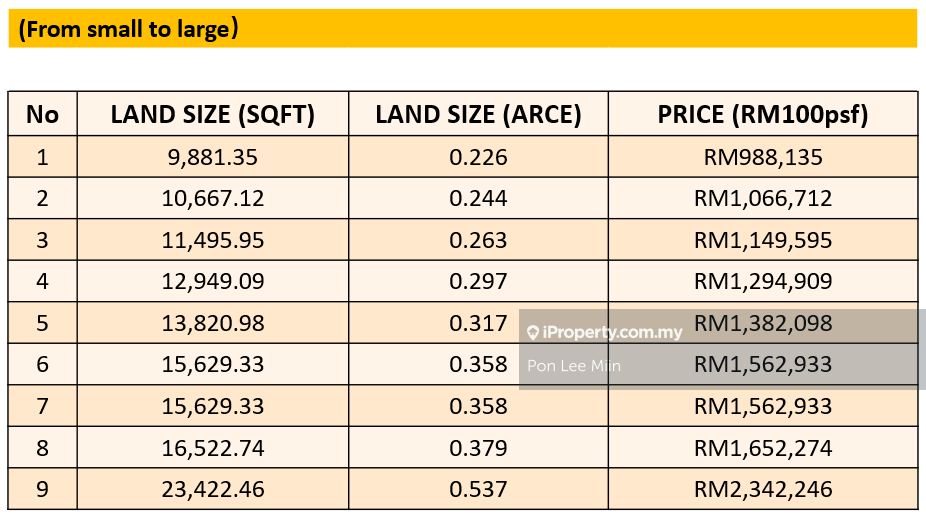This screenshot has height=516, width=926.
Task: Click the Pon Lee Miin agent name
Action: tap(574, 366)
